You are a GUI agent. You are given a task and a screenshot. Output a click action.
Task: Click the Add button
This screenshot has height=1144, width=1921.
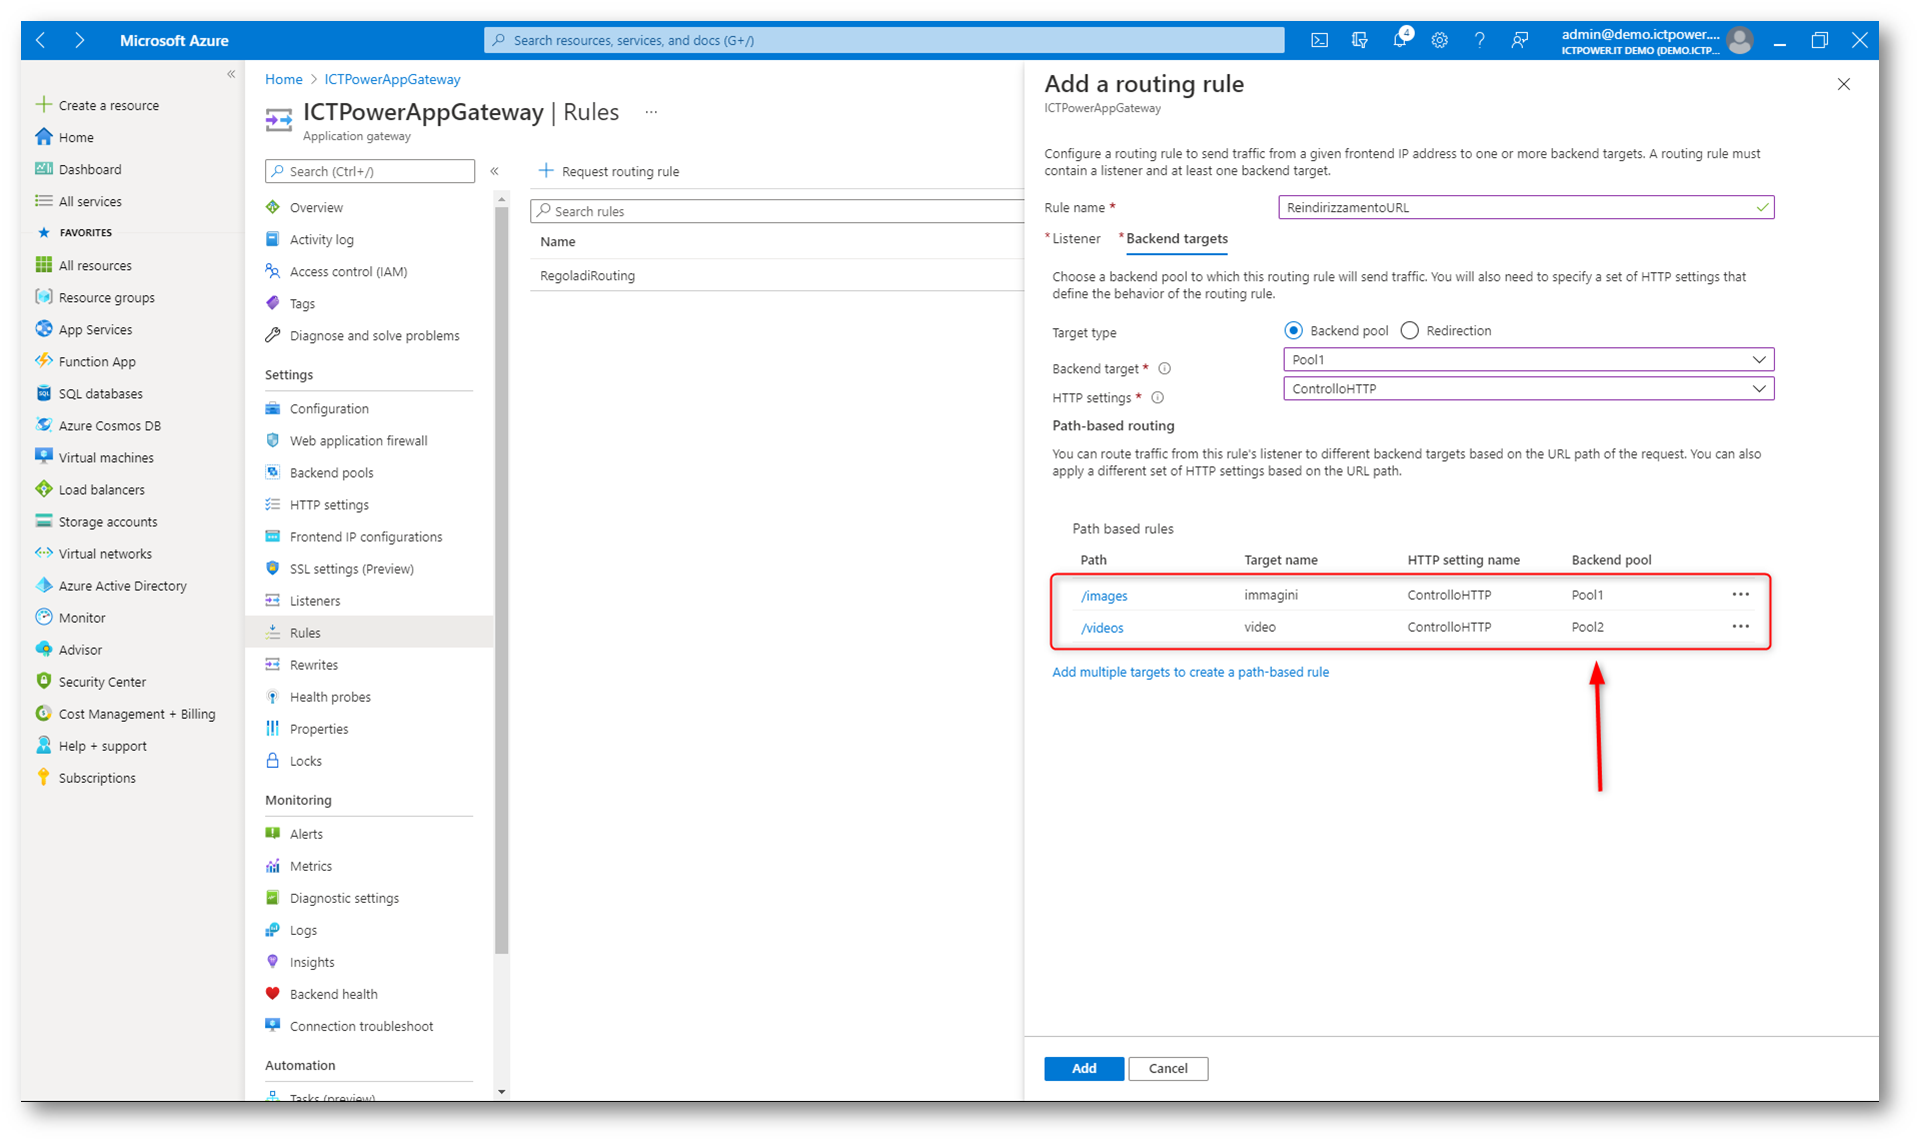pos(1084,1068)
